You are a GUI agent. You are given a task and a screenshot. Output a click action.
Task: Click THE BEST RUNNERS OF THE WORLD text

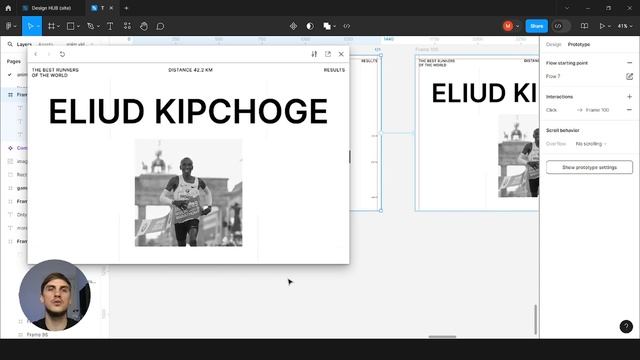tap(55, 73)
